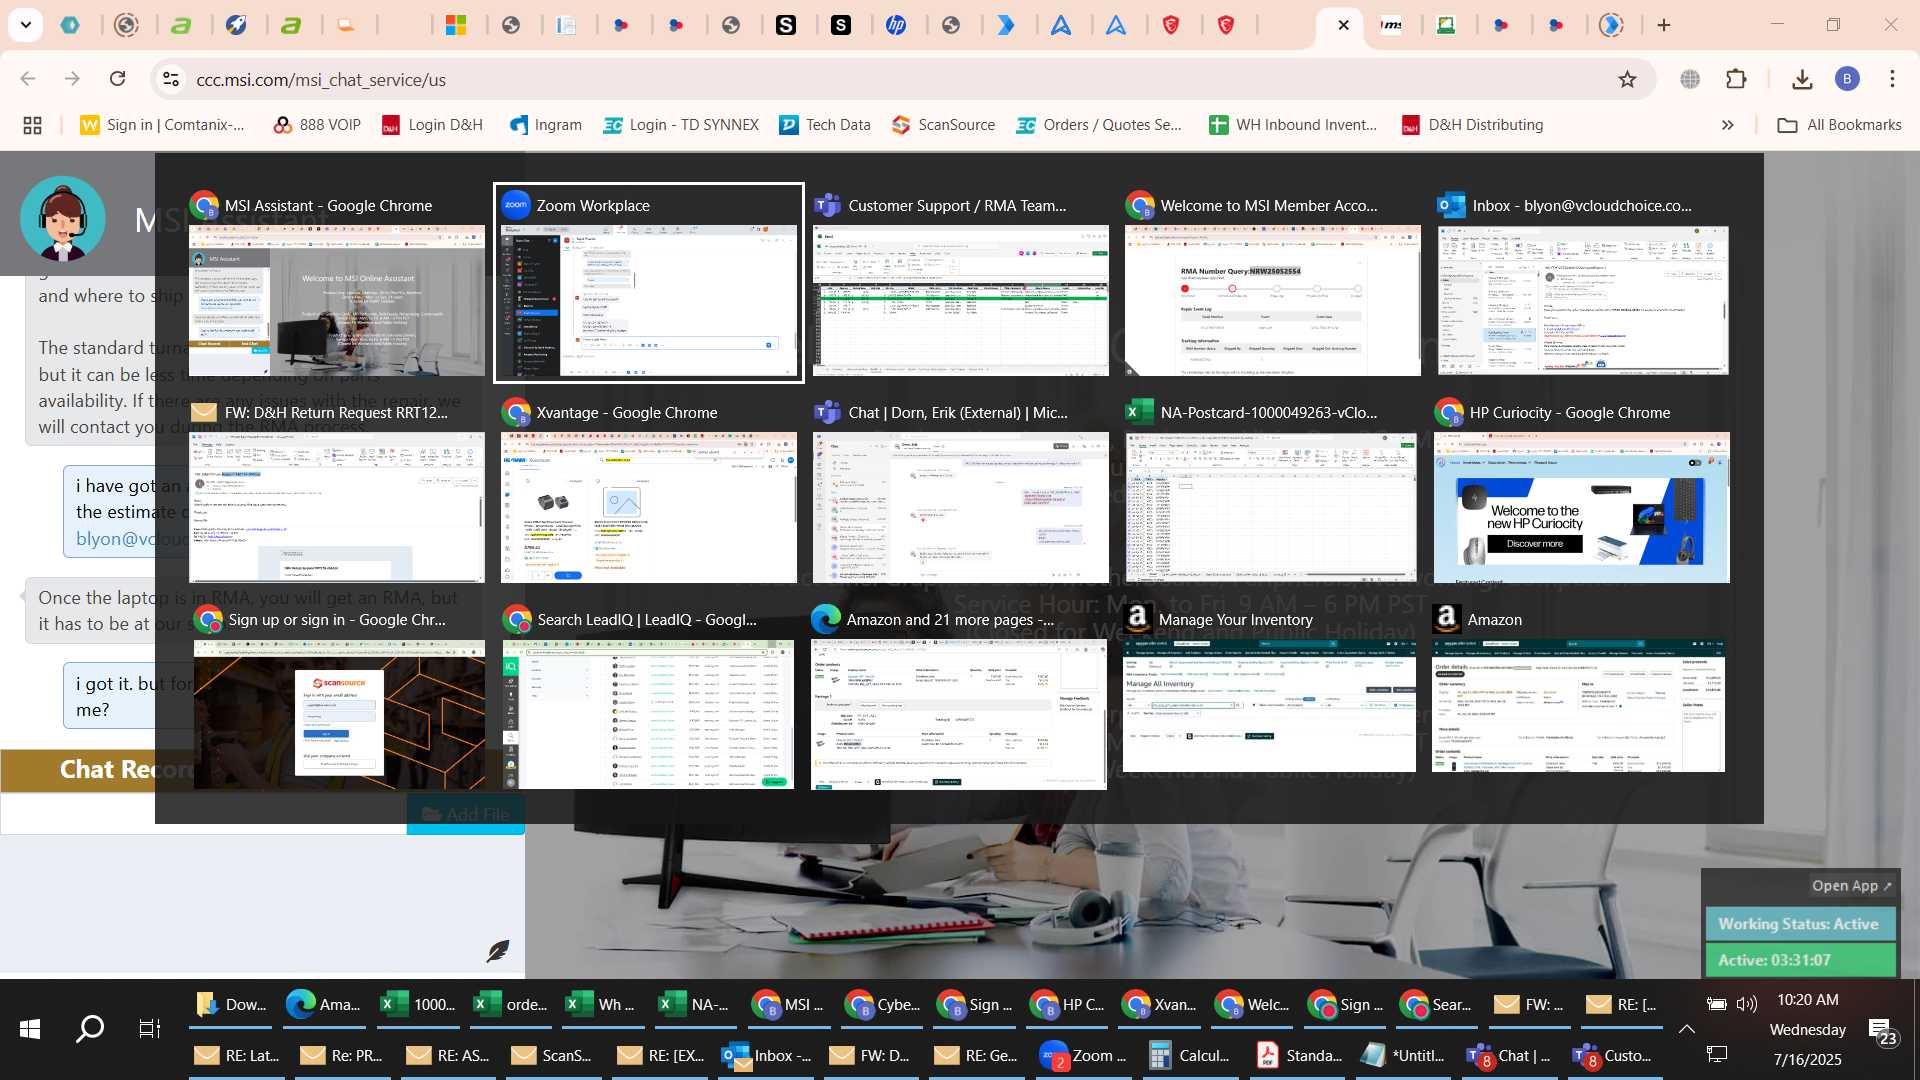Open the Amazon Edge taskbar button
1920x1080 pixels.
pos(322,1004)
